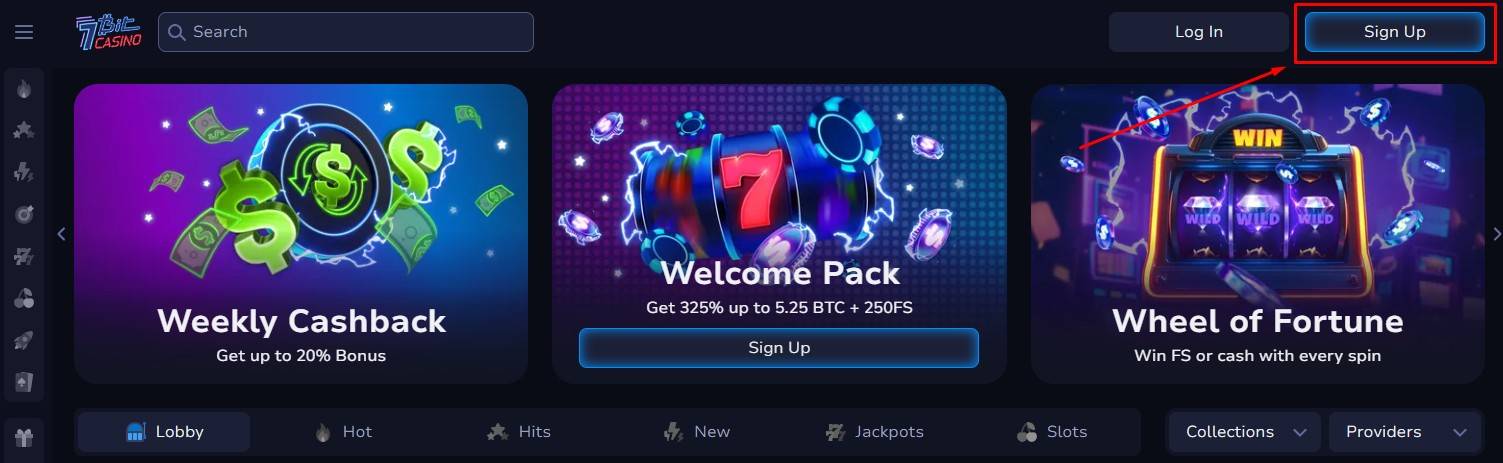Screen dimensions: 1503x463
Task: Open the playing card sidebar icon
Action: pos(24,382)
